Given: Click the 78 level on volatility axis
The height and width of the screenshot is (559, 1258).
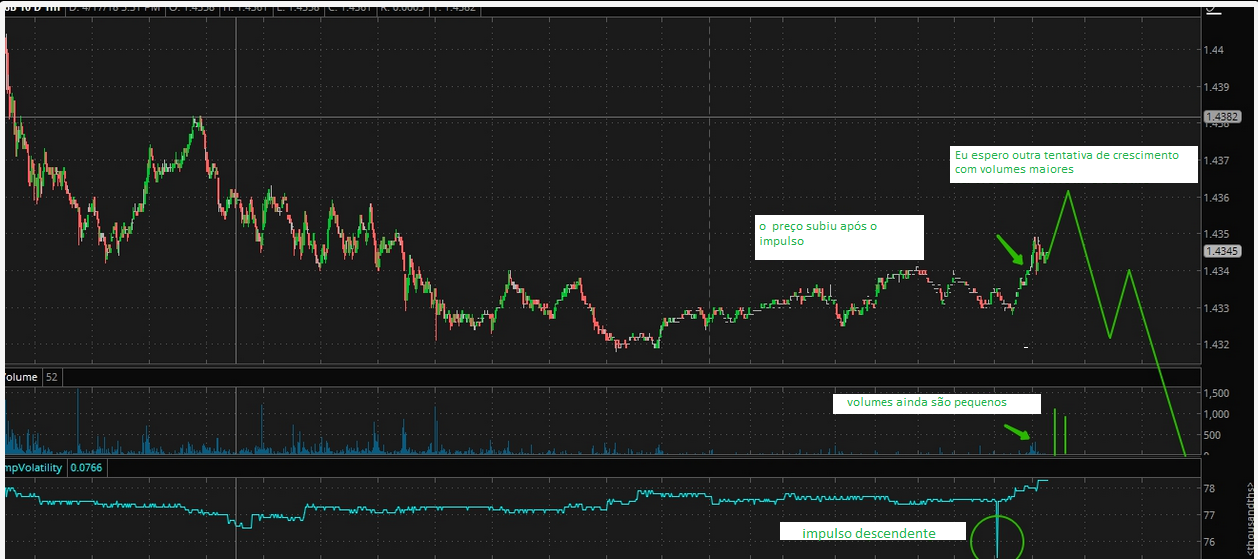Looking at the screenshot, I should 1208,488.
